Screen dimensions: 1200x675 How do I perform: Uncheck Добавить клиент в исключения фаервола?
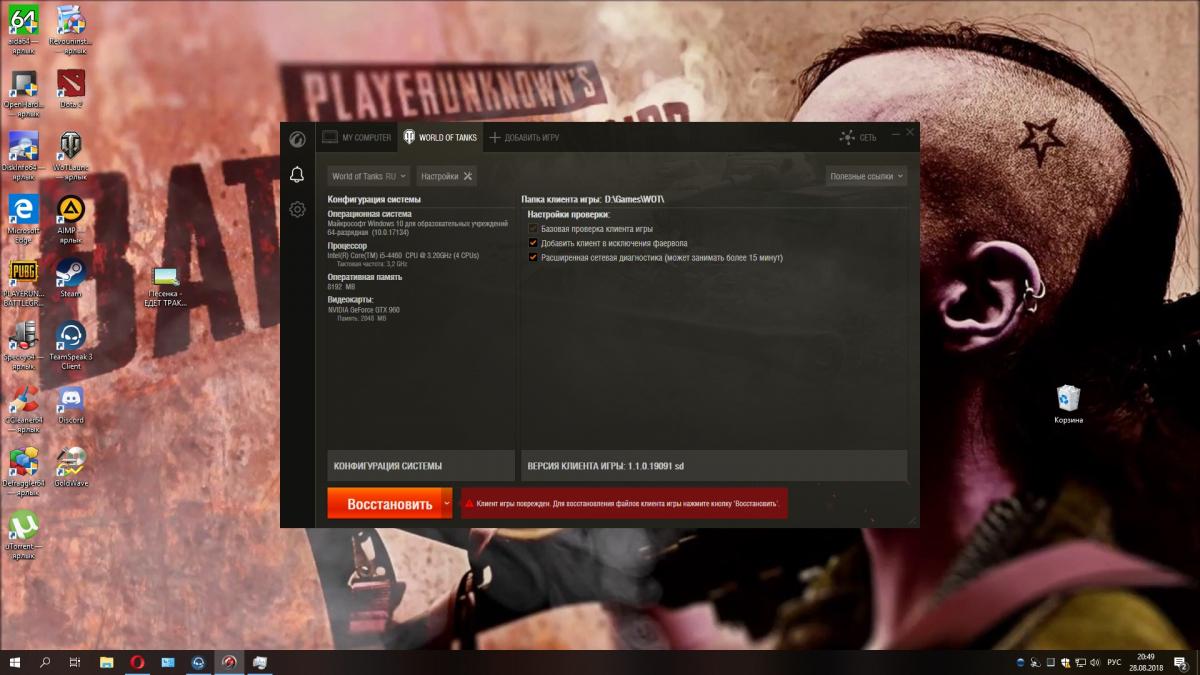pyautogui.click(x=533, y=243)
